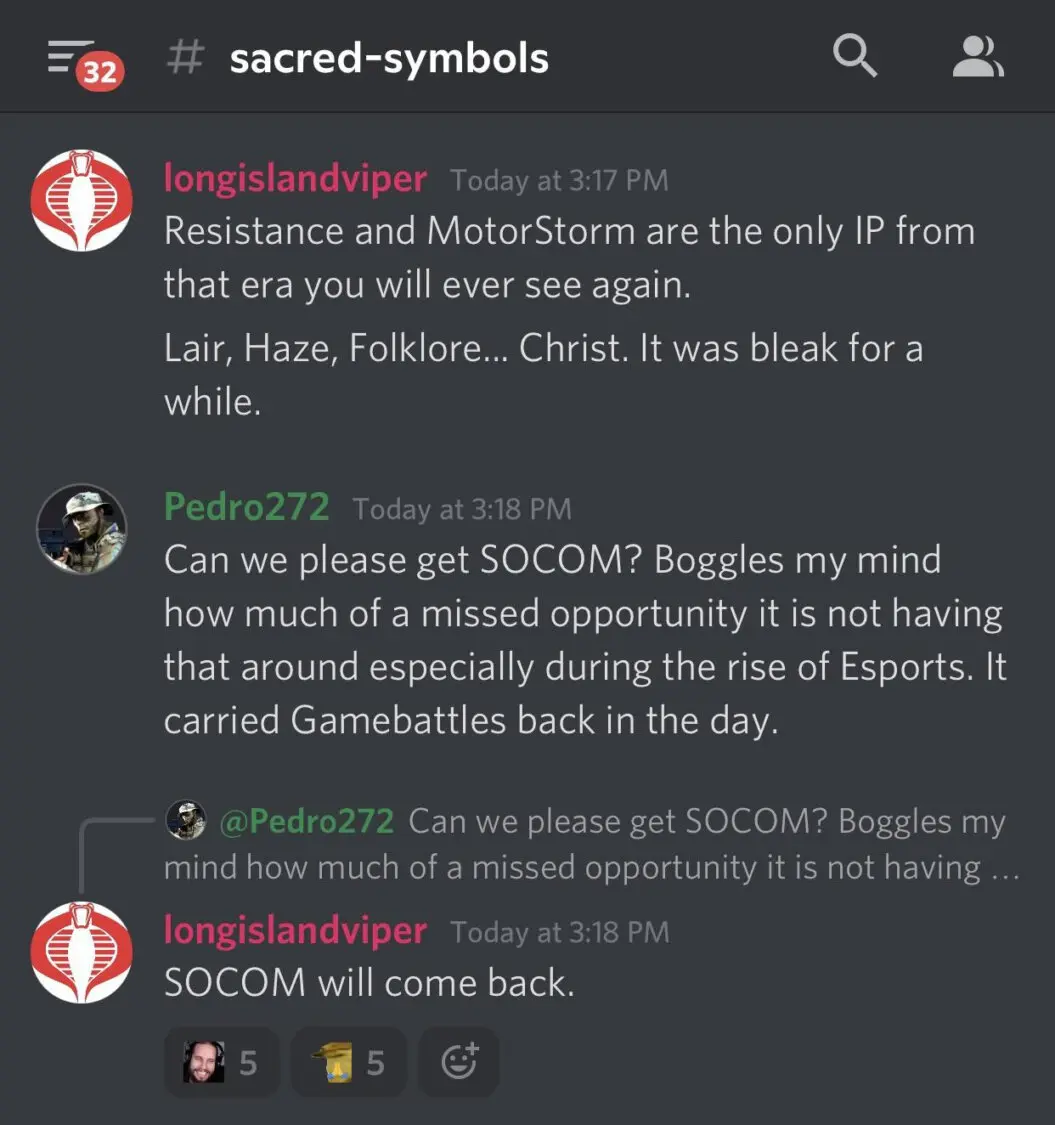
Task: Toggle the bearded face emoji reaction
Action: pyautogui.click(x=222, y=1062)
